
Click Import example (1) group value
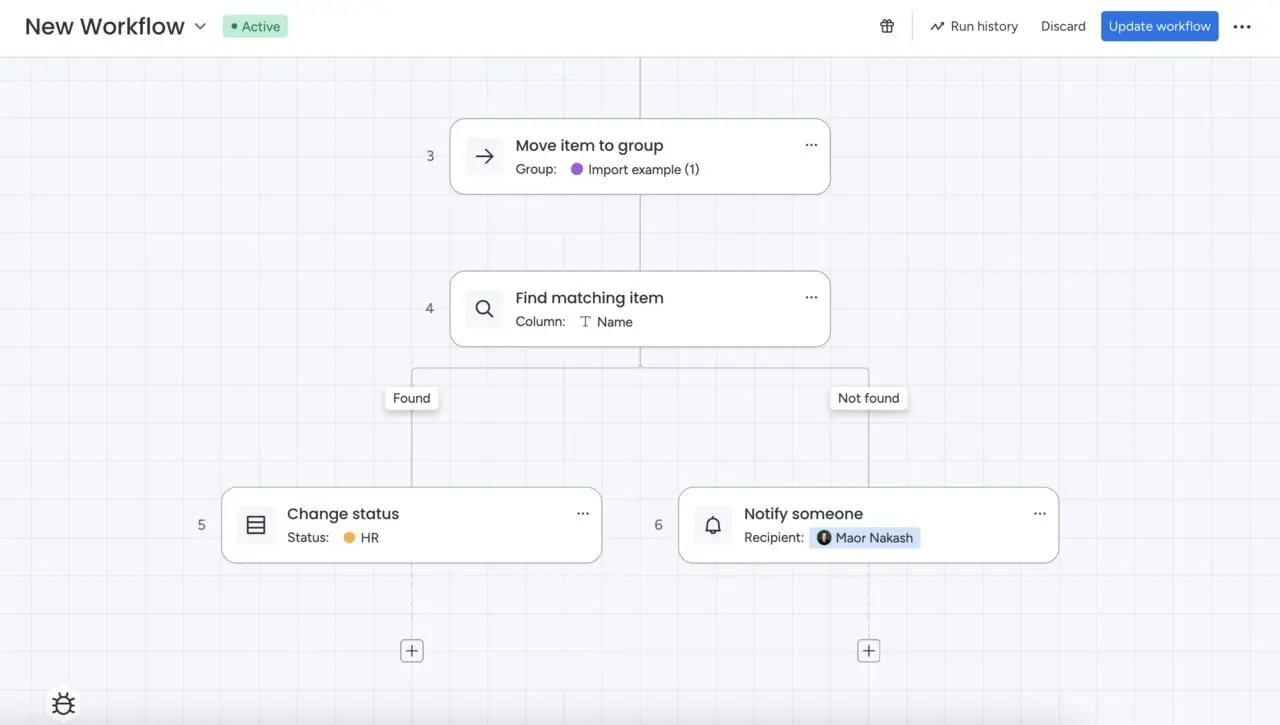click(x=644, y=169)
